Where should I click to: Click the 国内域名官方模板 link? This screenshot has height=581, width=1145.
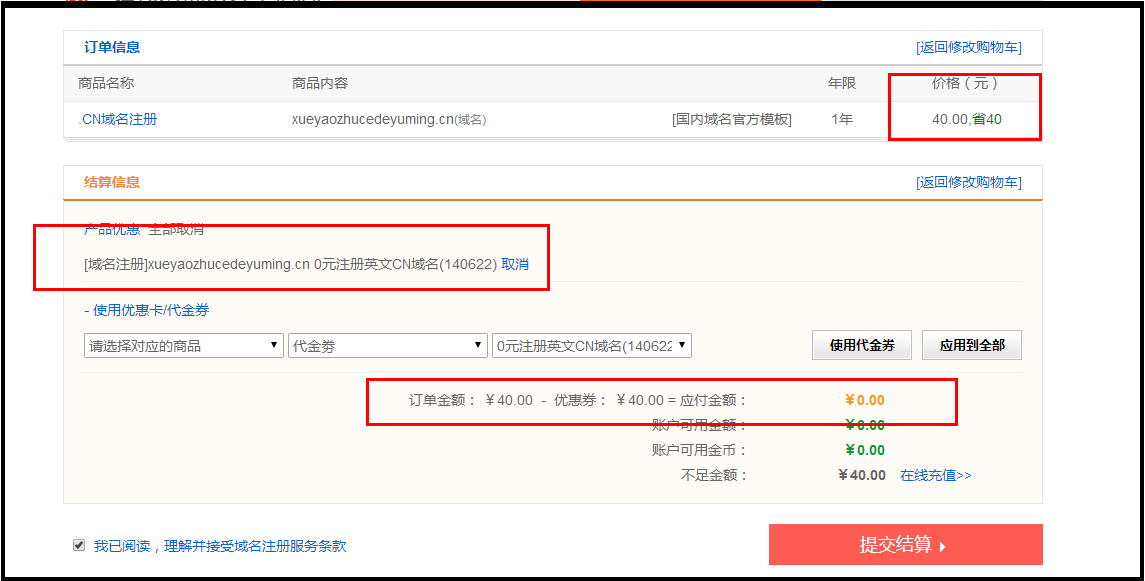click(731, 119)
